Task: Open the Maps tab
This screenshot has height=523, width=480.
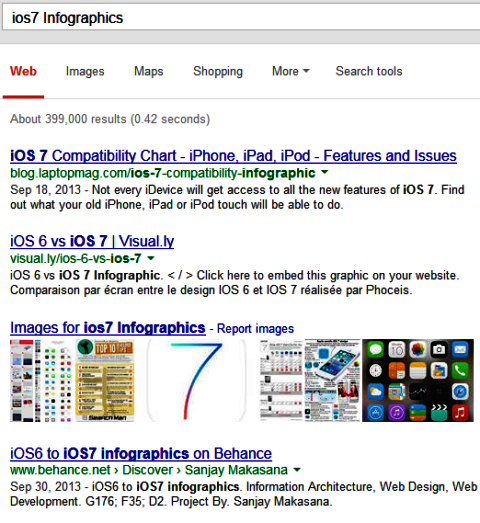Action: 149,71
